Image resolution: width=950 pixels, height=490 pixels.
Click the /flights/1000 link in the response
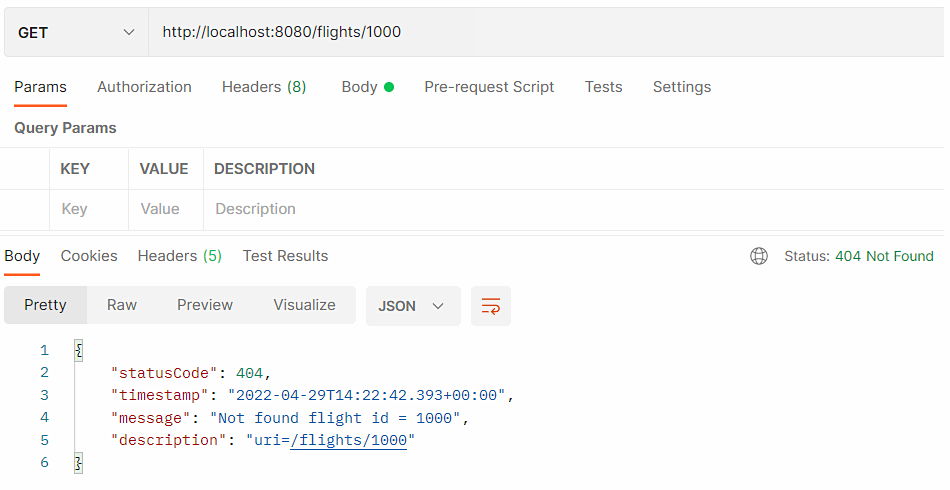(x=348, y=440)
